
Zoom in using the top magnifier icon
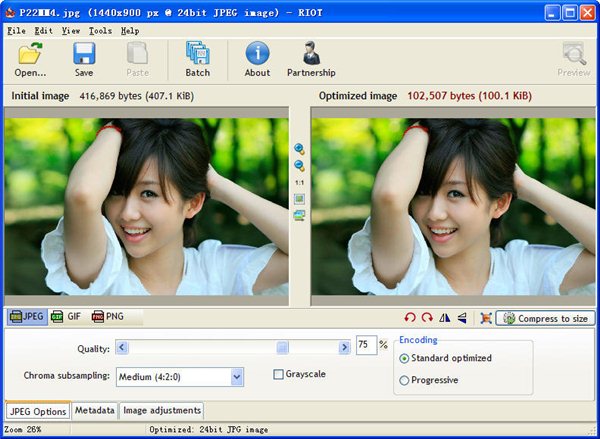click(299, 149)
